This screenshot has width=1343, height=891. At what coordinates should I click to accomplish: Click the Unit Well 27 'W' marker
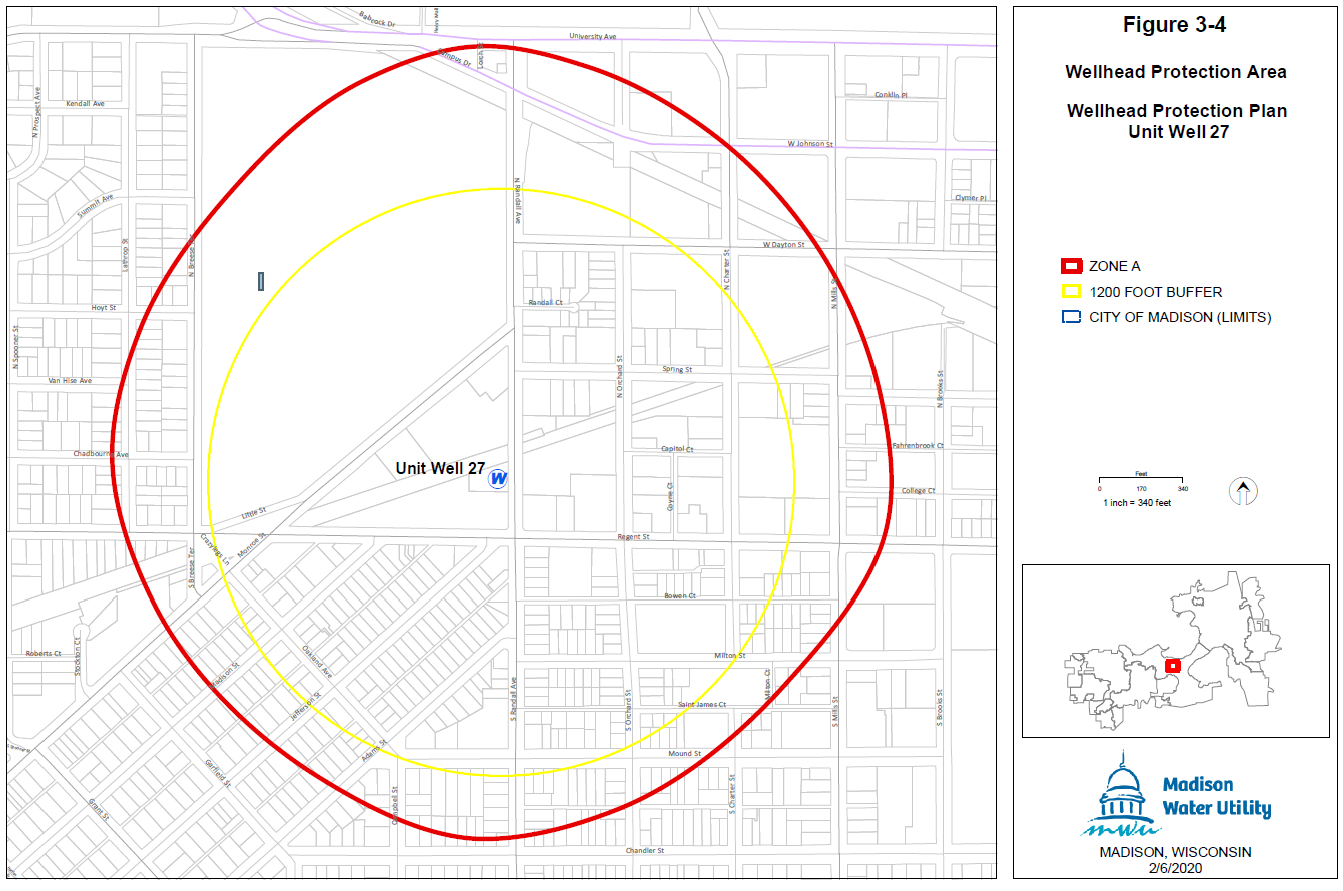coord(498,479)
